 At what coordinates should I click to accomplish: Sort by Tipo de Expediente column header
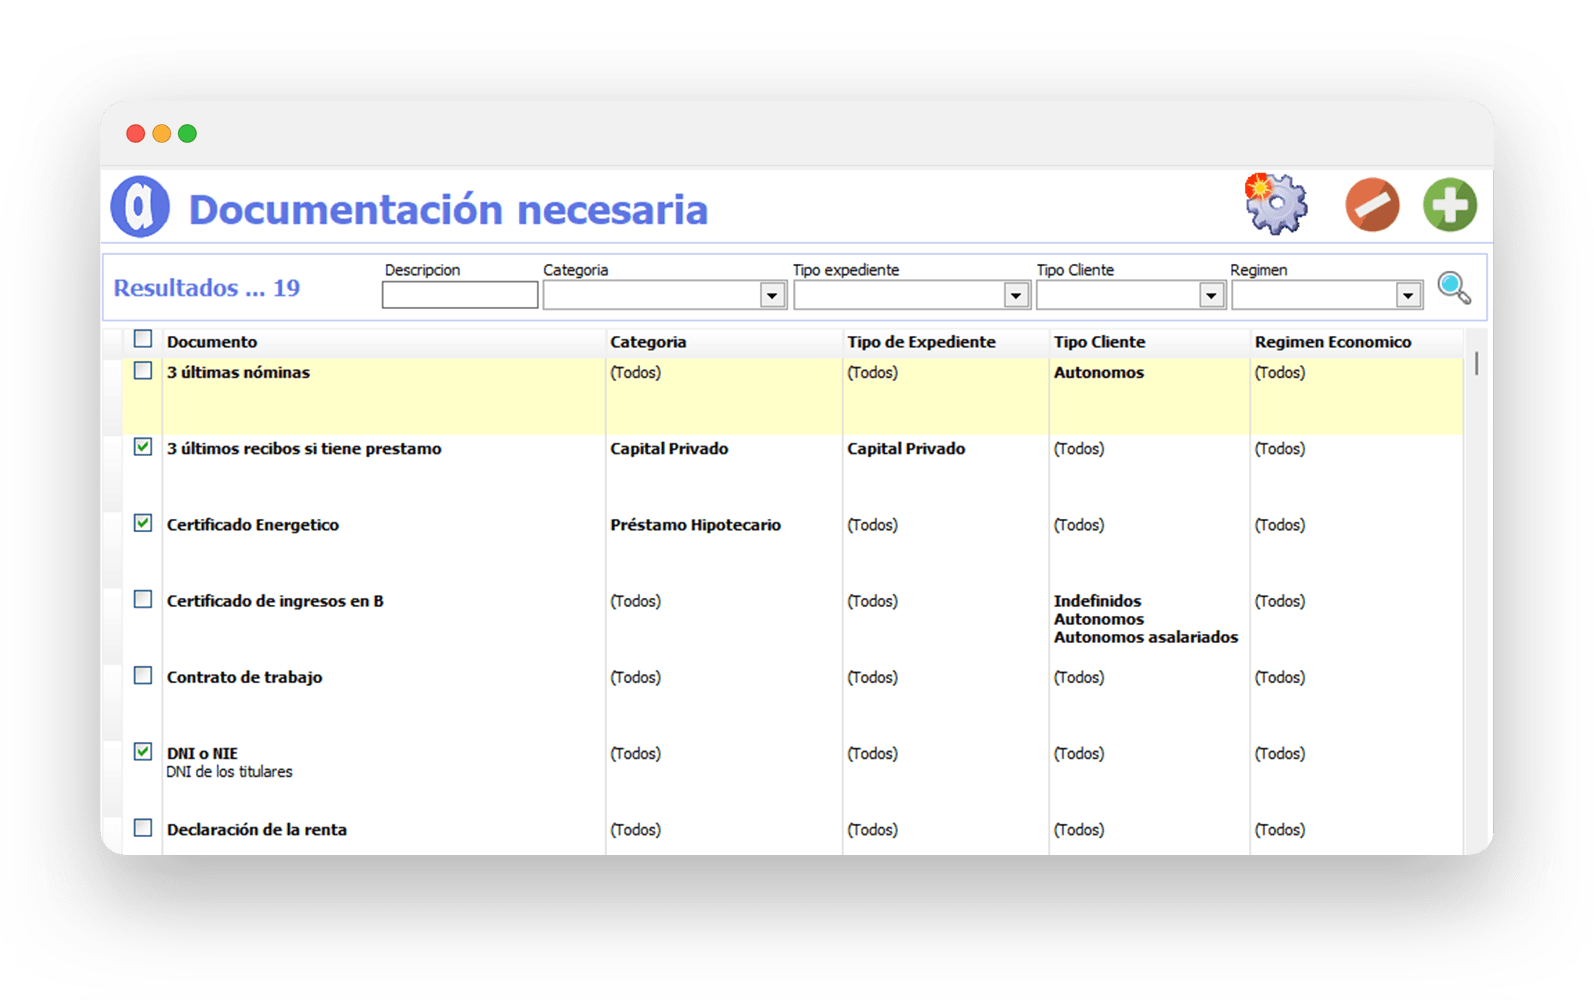point(921,342)
